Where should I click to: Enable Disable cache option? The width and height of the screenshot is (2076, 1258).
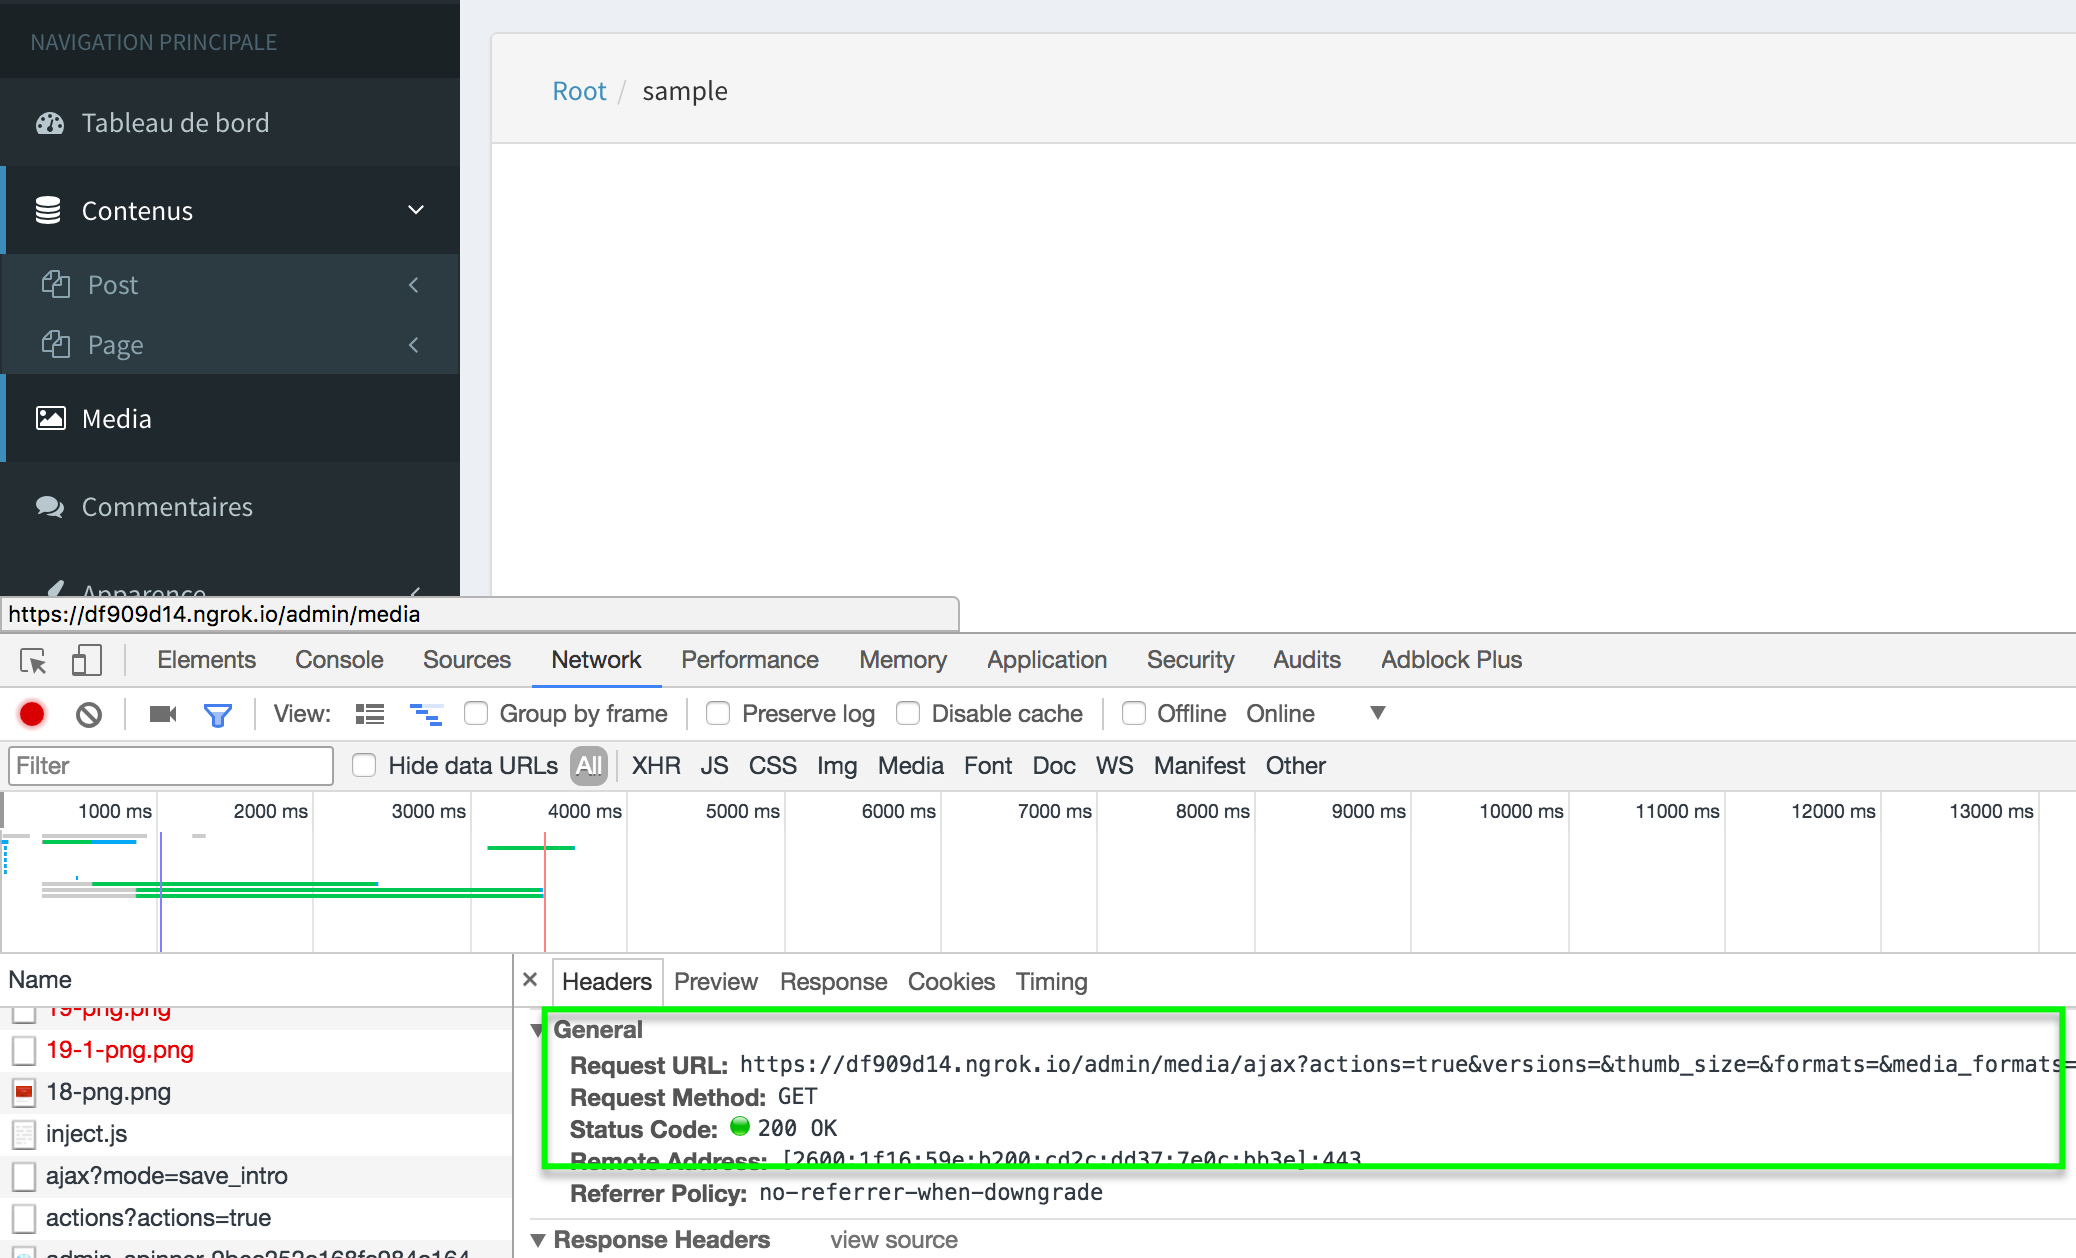point(908,713)
